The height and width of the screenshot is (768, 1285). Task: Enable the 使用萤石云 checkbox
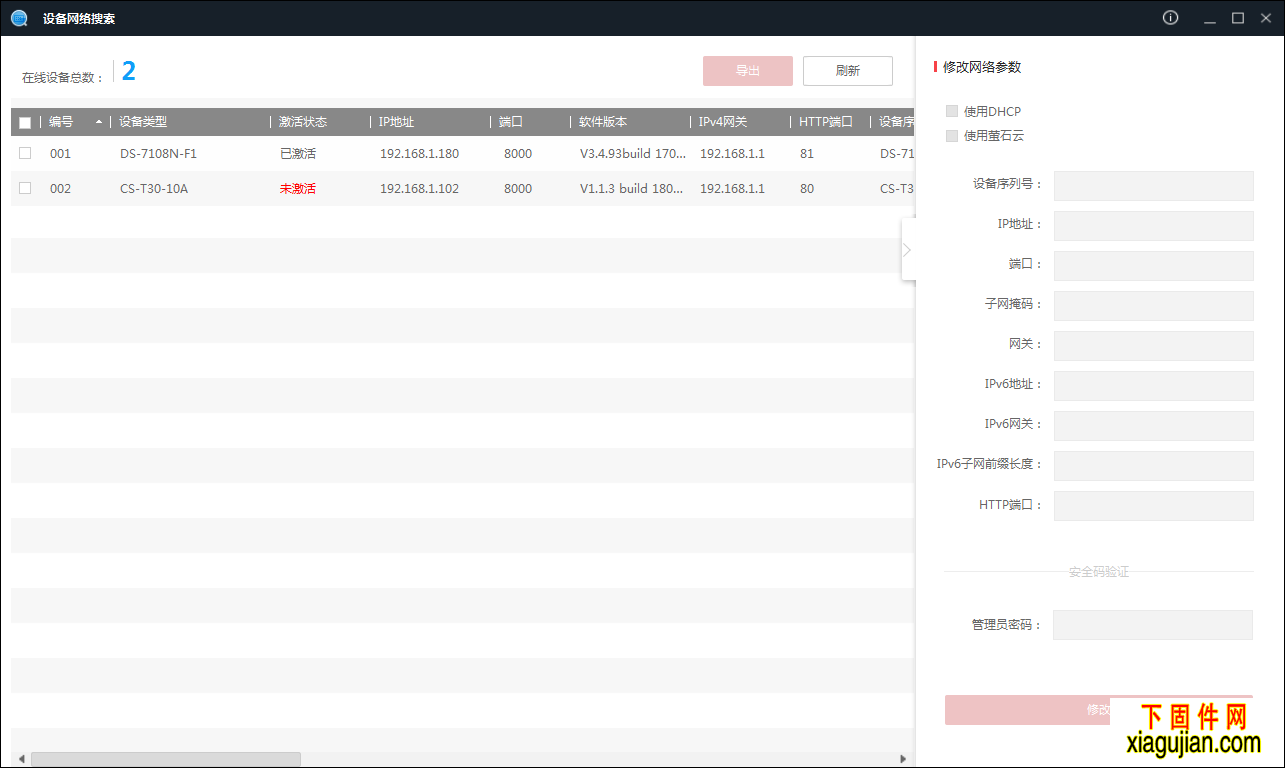pos(952,135)
